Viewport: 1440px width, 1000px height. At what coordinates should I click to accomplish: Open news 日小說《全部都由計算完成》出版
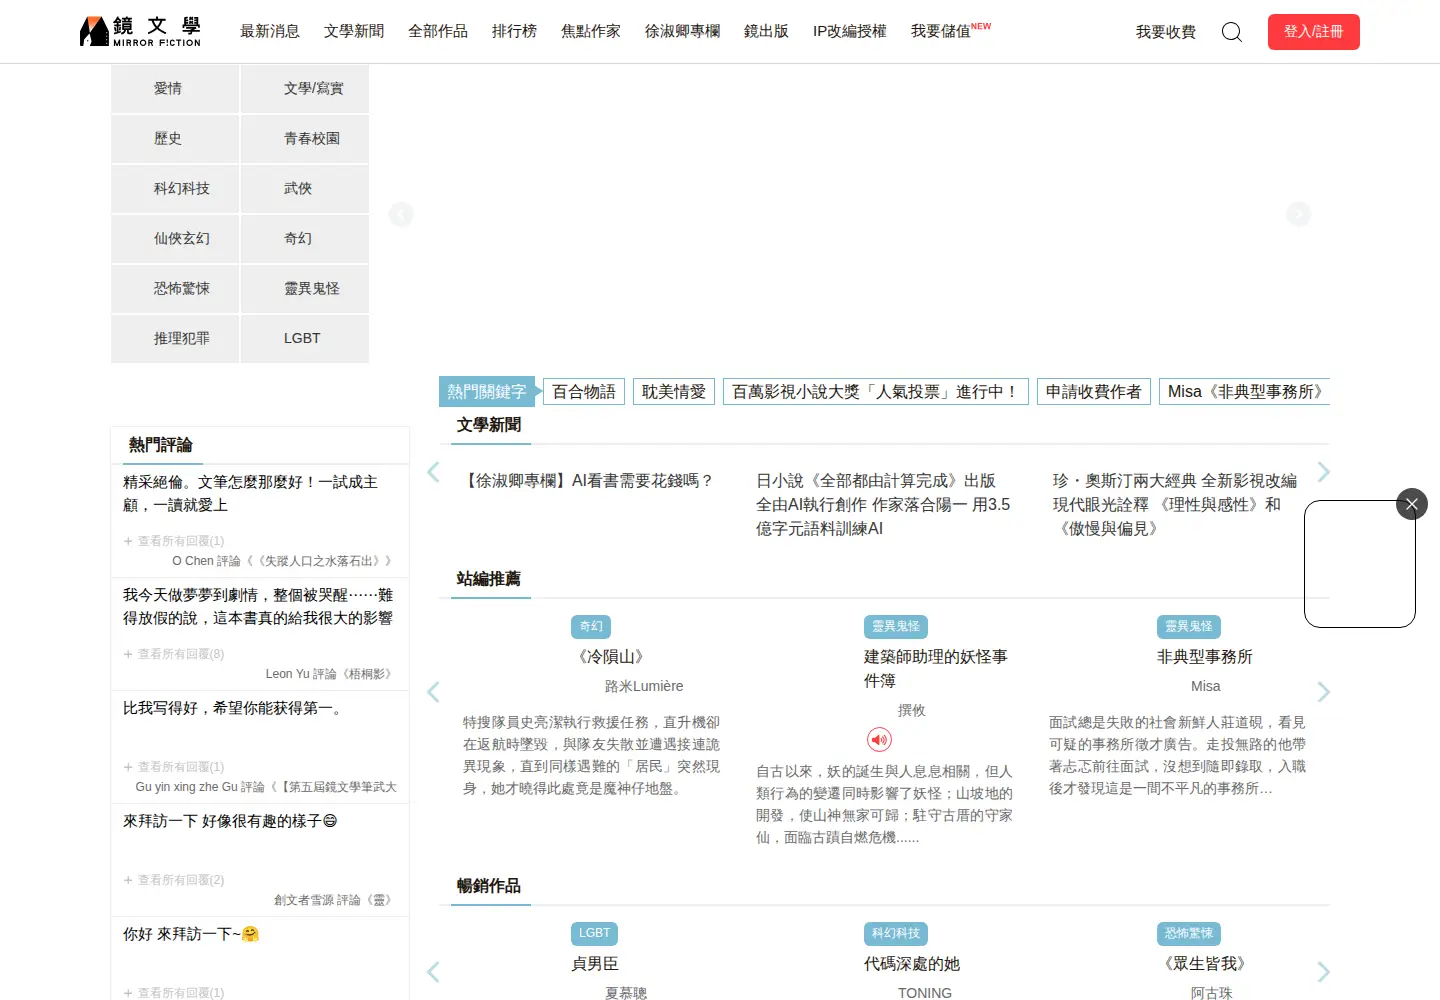(884, 505)
